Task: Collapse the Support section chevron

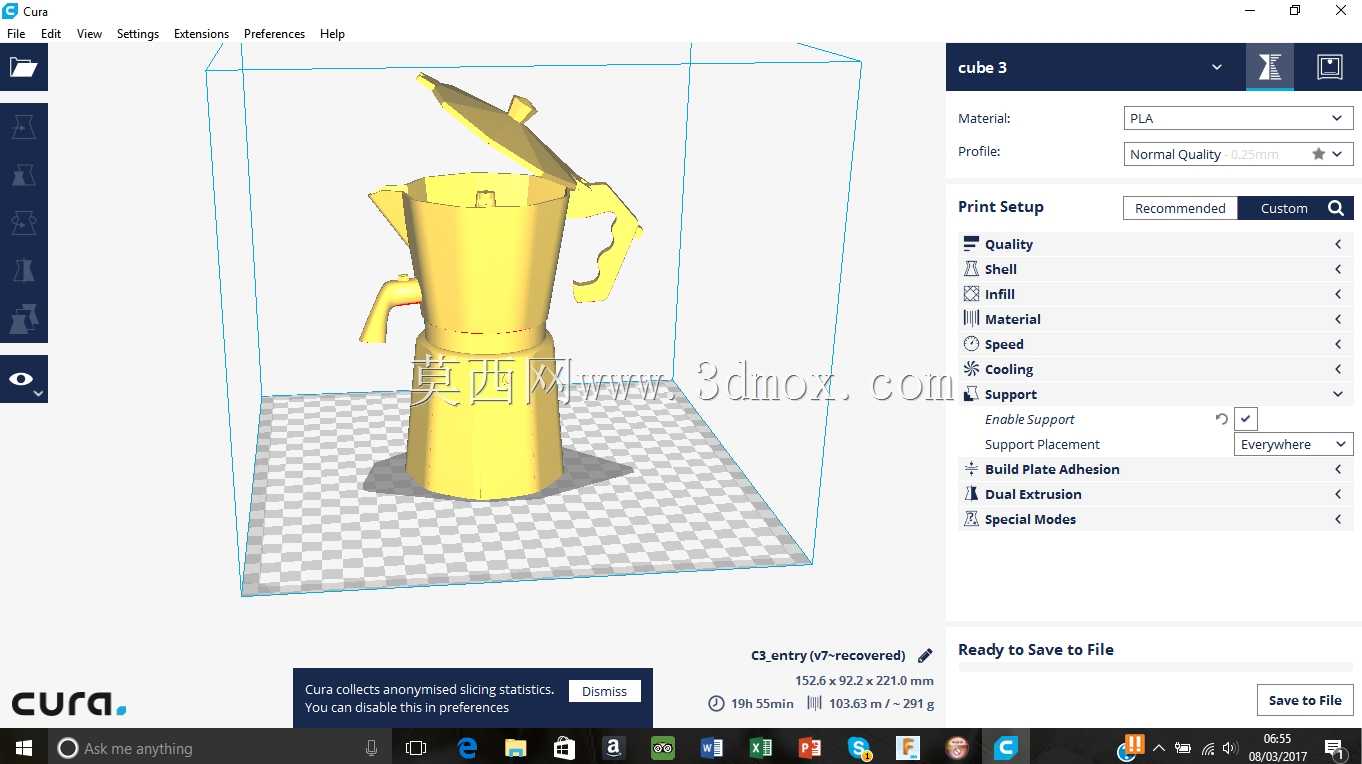Action: pyautogui.click(x=1338, y=394)
